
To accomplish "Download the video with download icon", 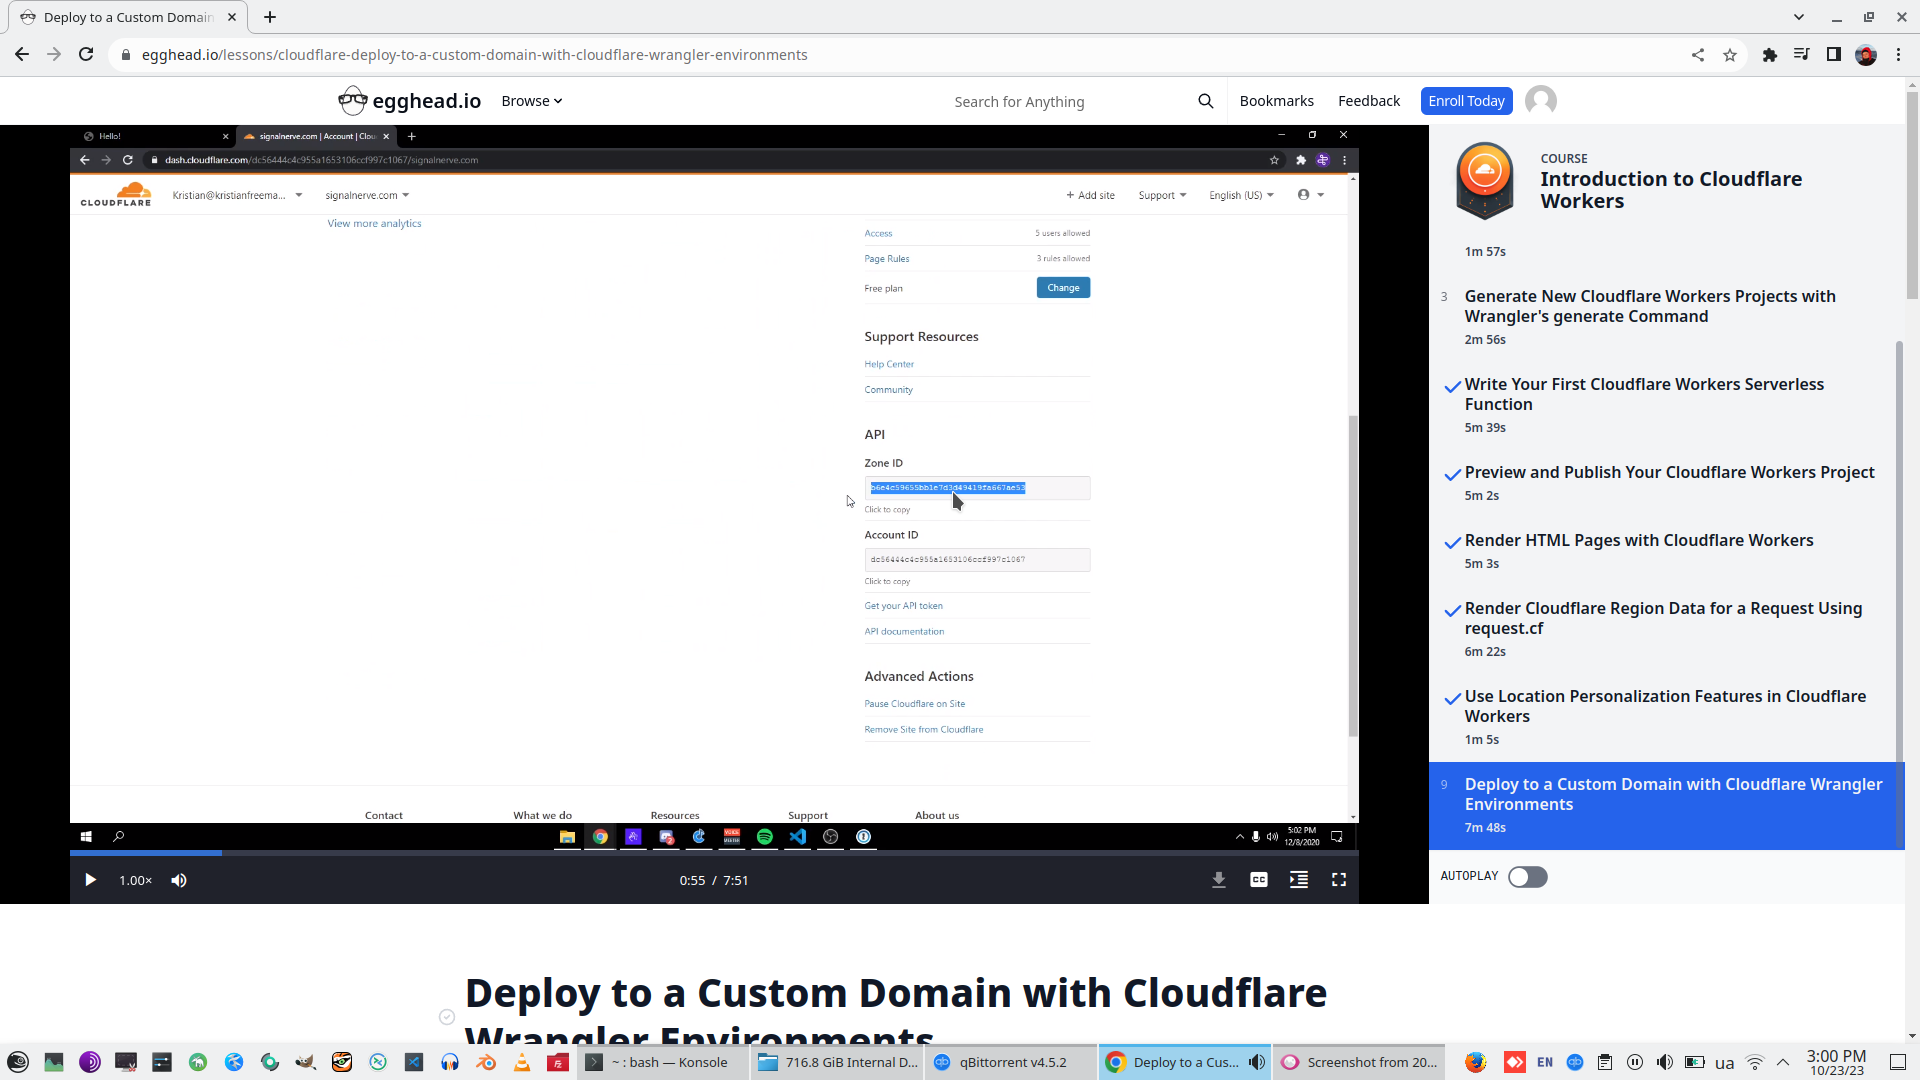I will [1218, 880].
